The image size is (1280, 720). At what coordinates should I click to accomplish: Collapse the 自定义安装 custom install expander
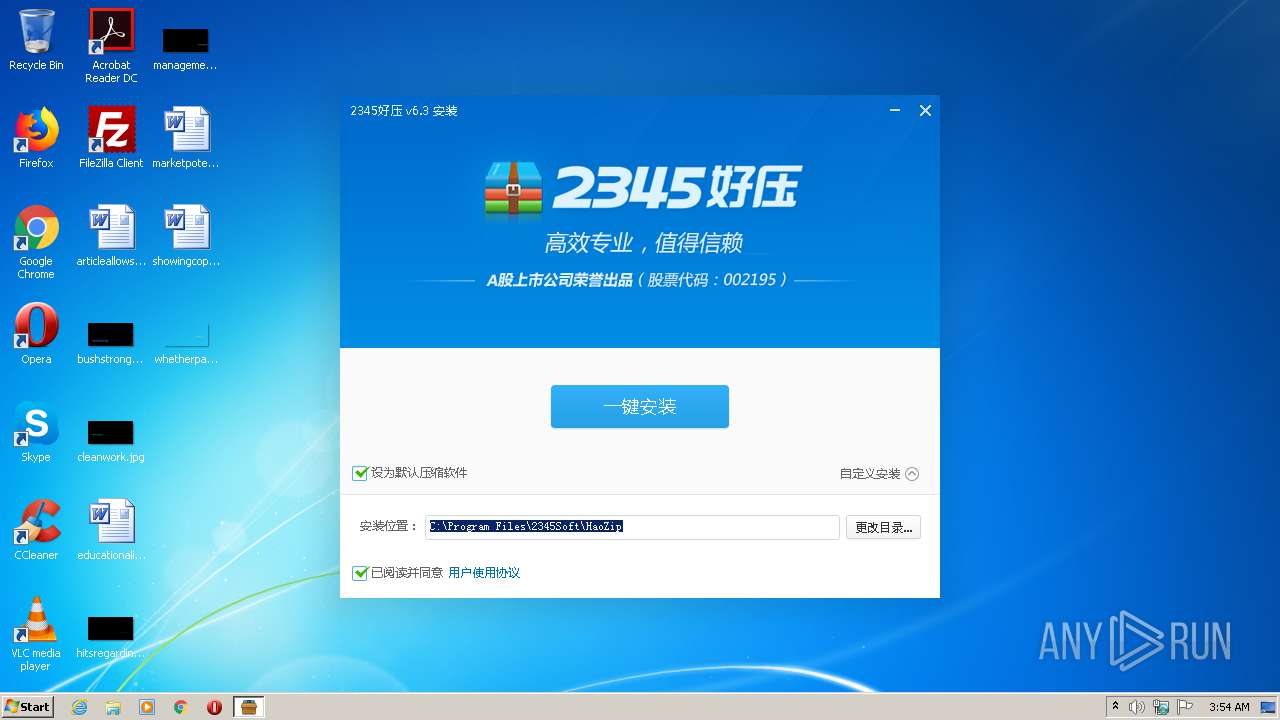[879, 474]
